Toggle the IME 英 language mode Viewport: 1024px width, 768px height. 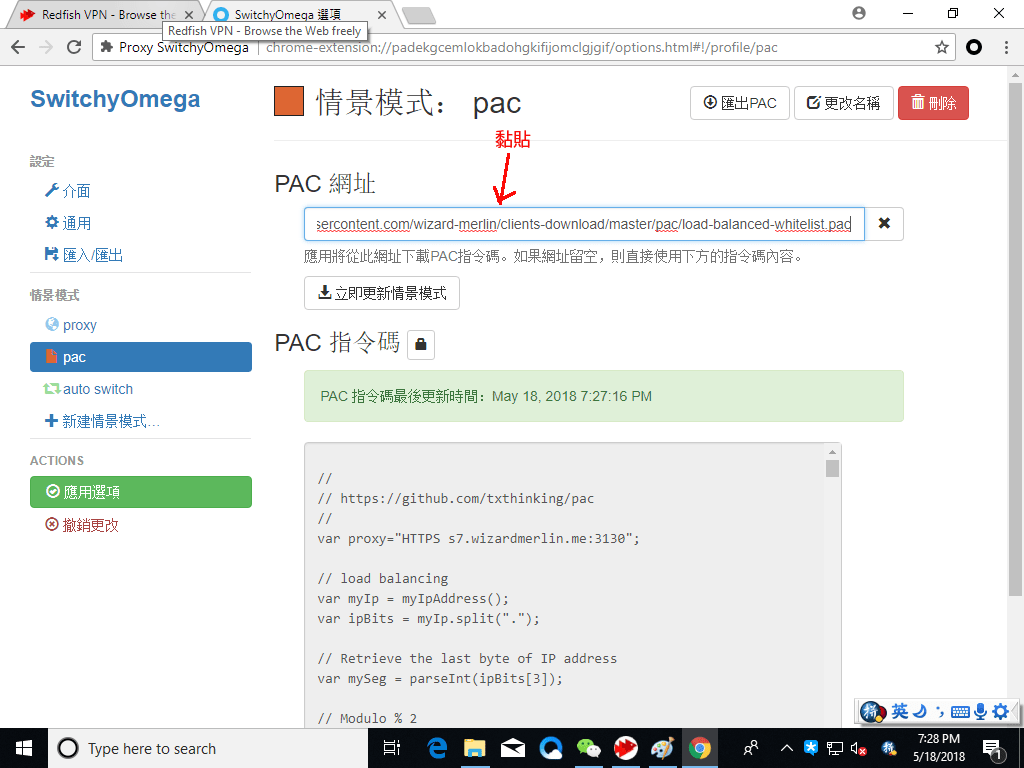[x=900, y=711]
